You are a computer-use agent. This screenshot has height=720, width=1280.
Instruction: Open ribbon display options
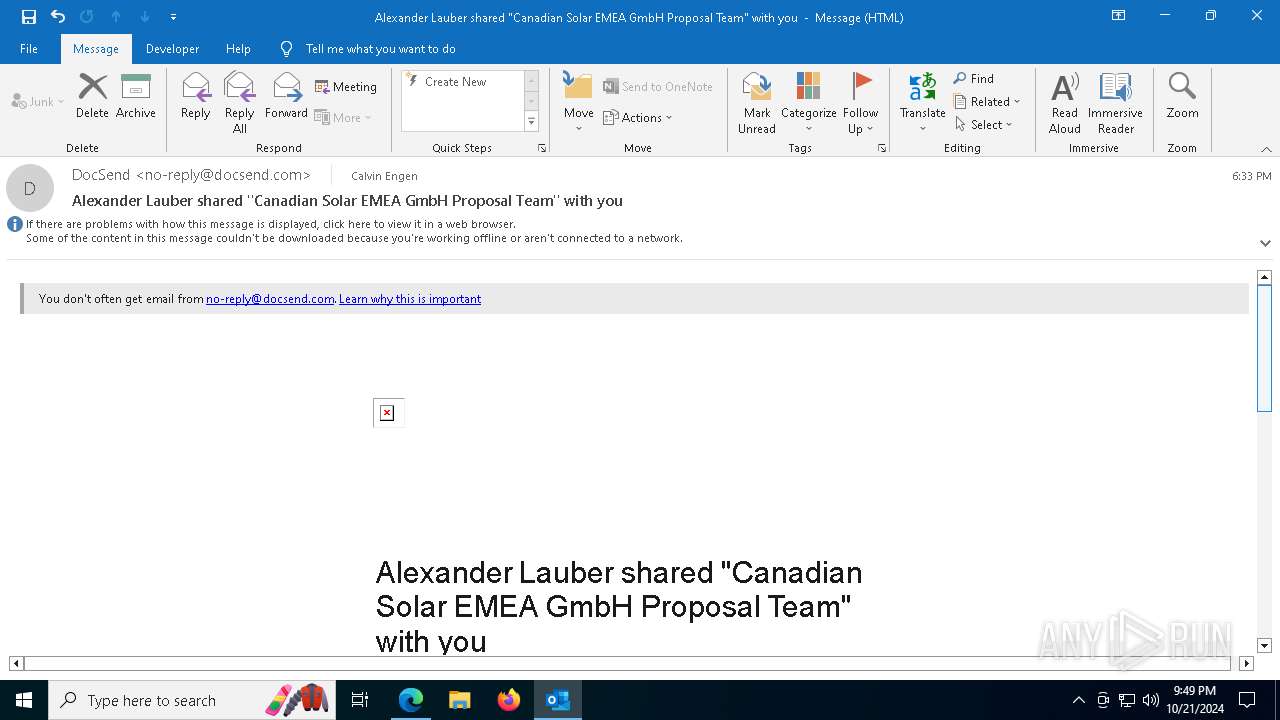[1118, 16]
